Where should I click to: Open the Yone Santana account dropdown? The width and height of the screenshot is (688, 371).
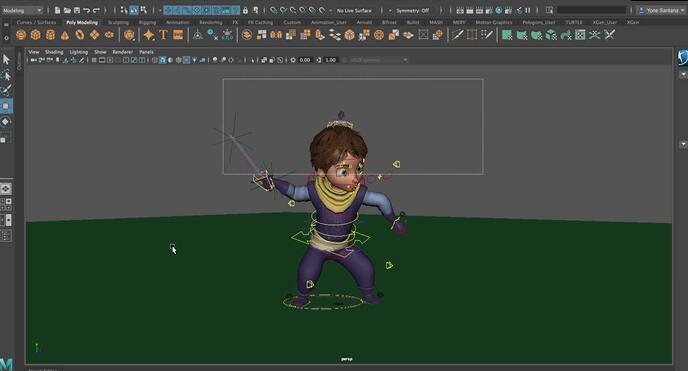coord(662,10)
